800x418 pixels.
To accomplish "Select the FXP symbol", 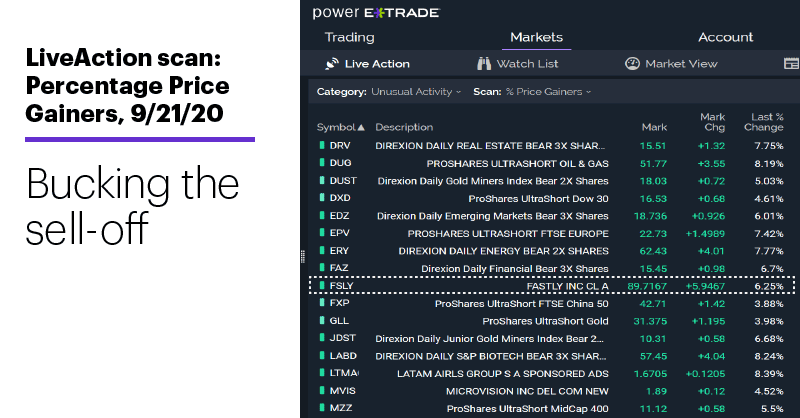I will pyautogui.click(x=339, y=303).
